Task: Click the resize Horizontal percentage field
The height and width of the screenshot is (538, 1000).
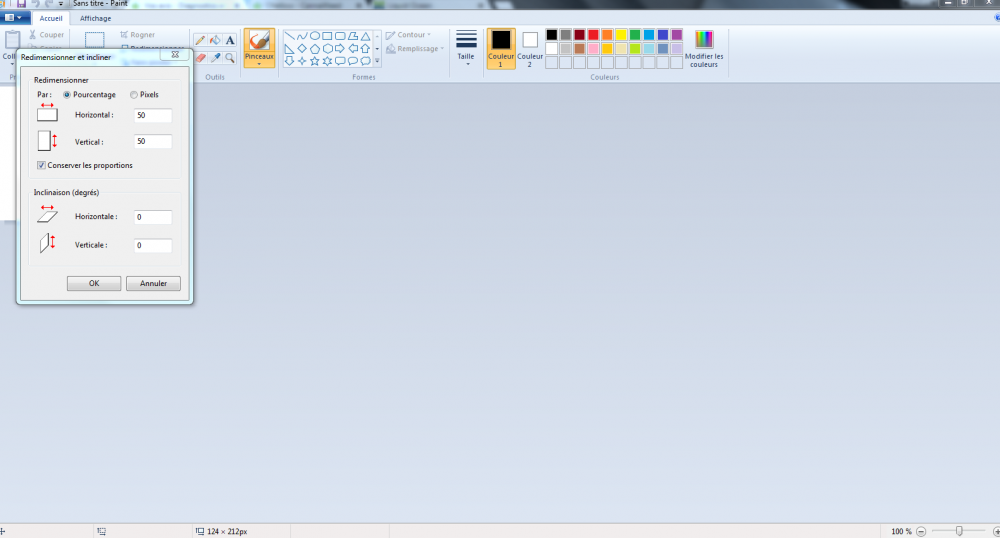Action: point(152,115)
